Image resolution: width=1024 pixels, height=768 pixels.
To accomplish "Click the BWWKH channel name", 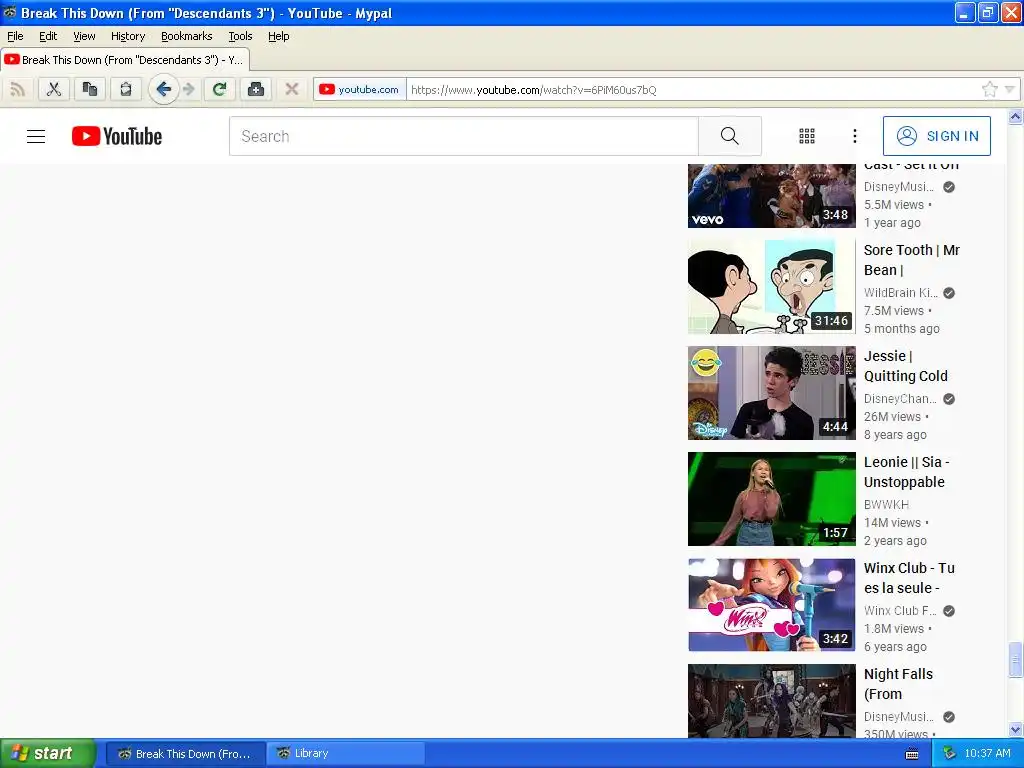I will (886, 504).
